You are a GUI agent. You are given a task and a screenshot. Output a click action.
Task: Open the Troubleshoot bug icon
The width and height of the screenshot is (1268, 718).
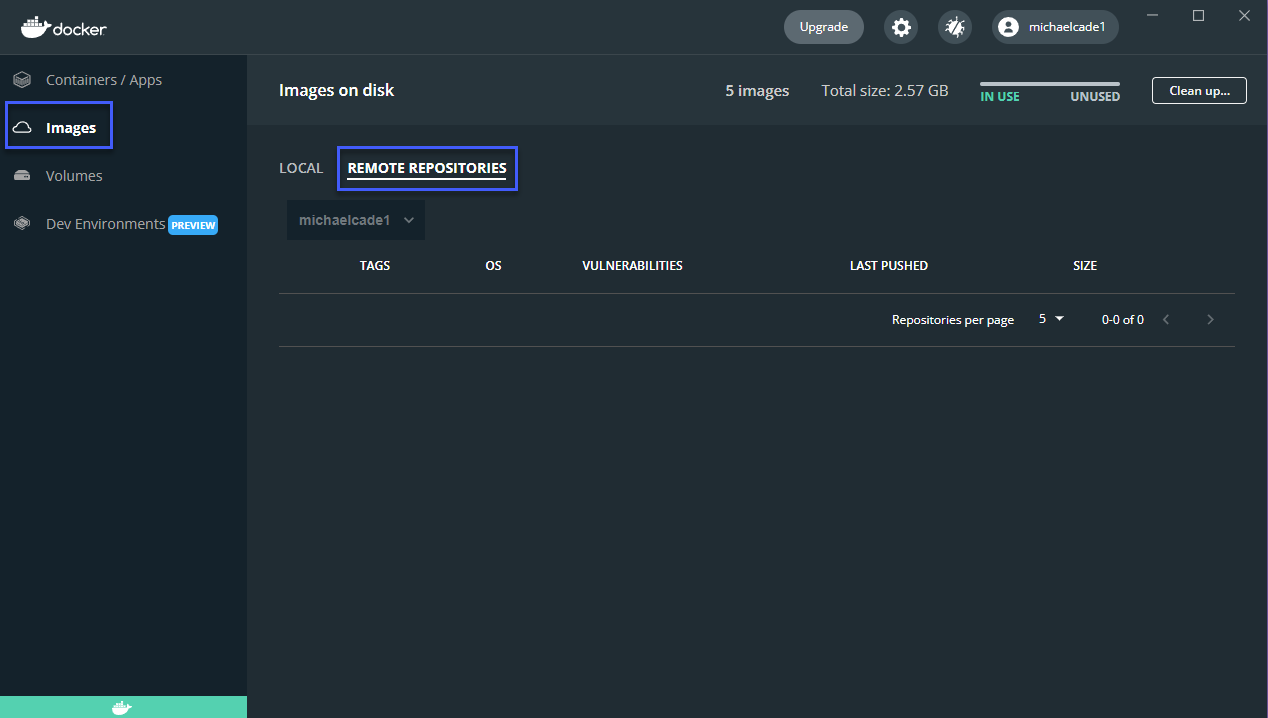tap(954, 27)
